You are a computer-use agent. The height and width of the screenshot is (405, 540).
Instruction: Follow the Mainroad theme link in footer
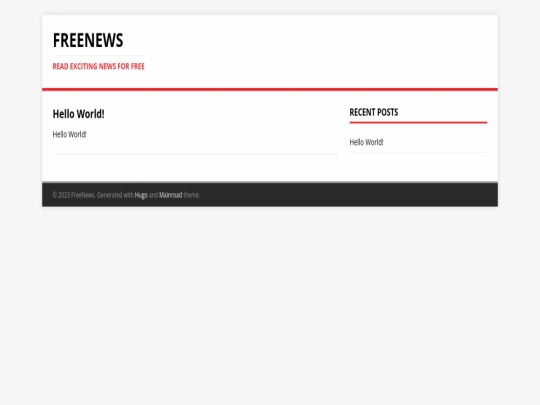[x=170, y=195]
